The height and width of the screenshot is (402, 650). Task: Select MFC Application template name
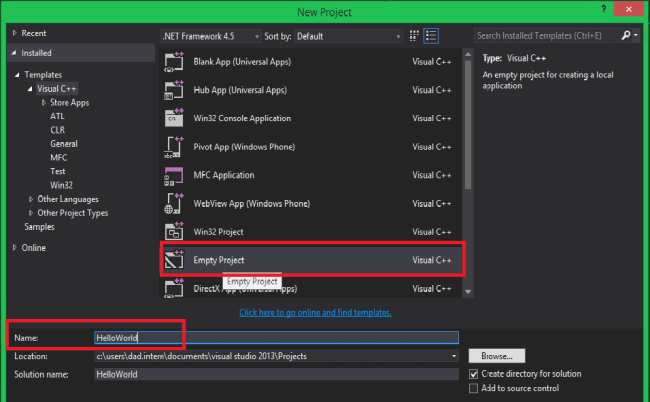point(224,175)
